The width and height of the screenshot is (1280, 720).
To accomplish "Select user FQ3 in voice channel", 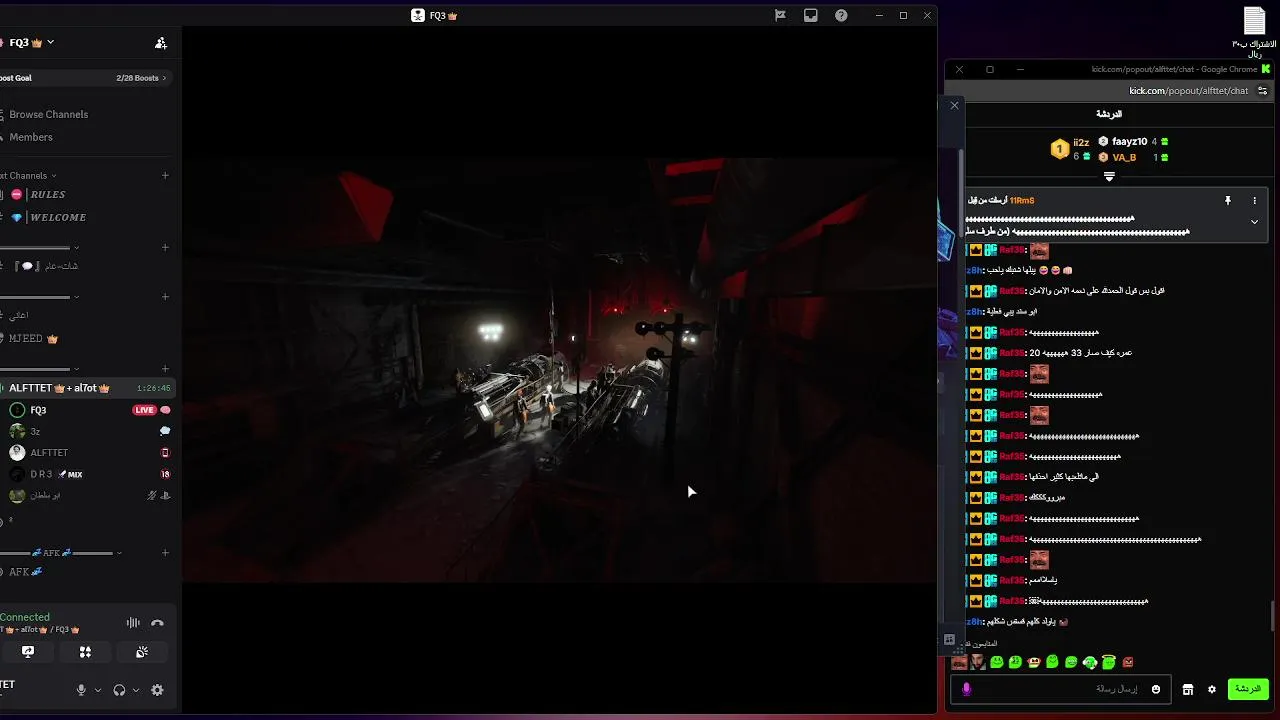I will pos(38,410).
